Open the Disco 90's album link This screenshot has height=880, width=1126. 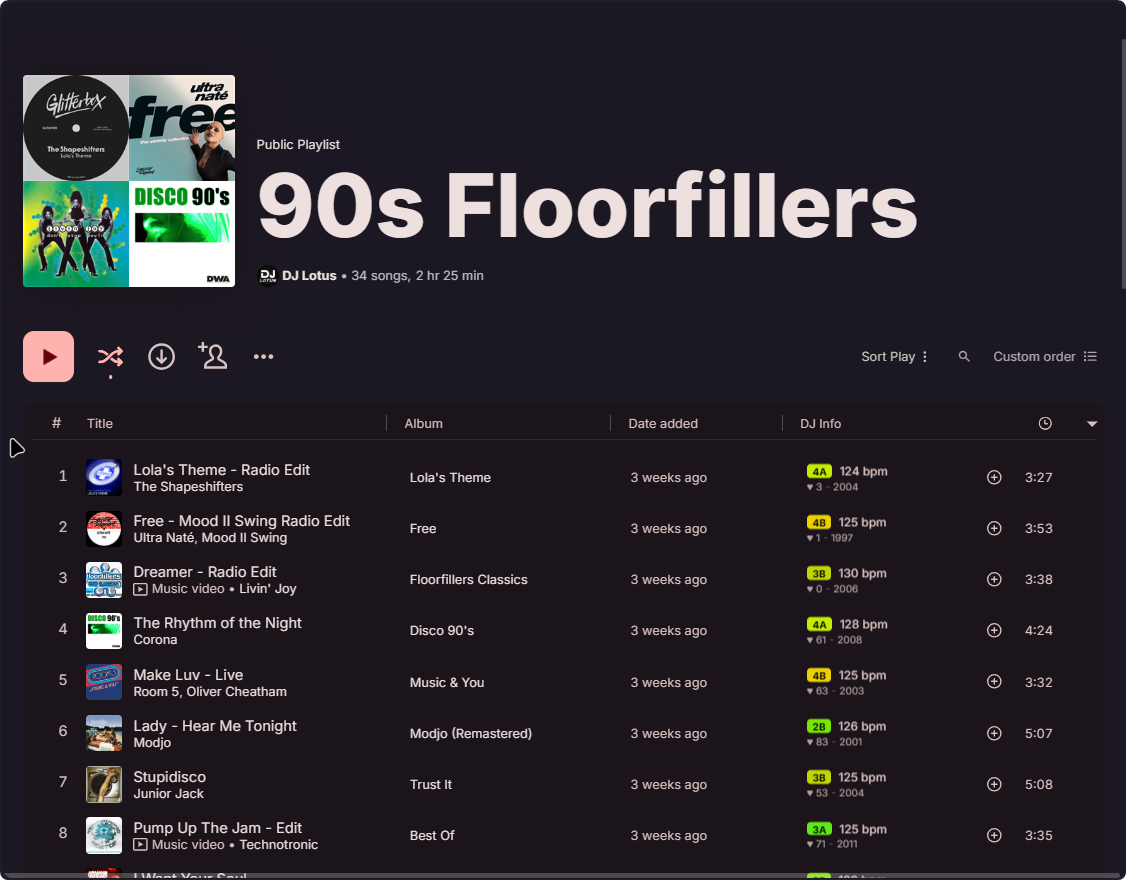click(x=442, y=631)
